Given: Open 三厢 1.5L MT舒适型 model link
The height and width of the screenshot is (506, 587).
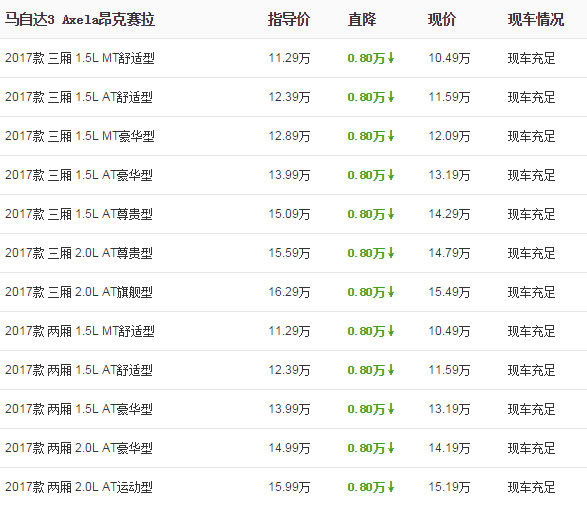Looking at the screenshot, I should point(80,58).
